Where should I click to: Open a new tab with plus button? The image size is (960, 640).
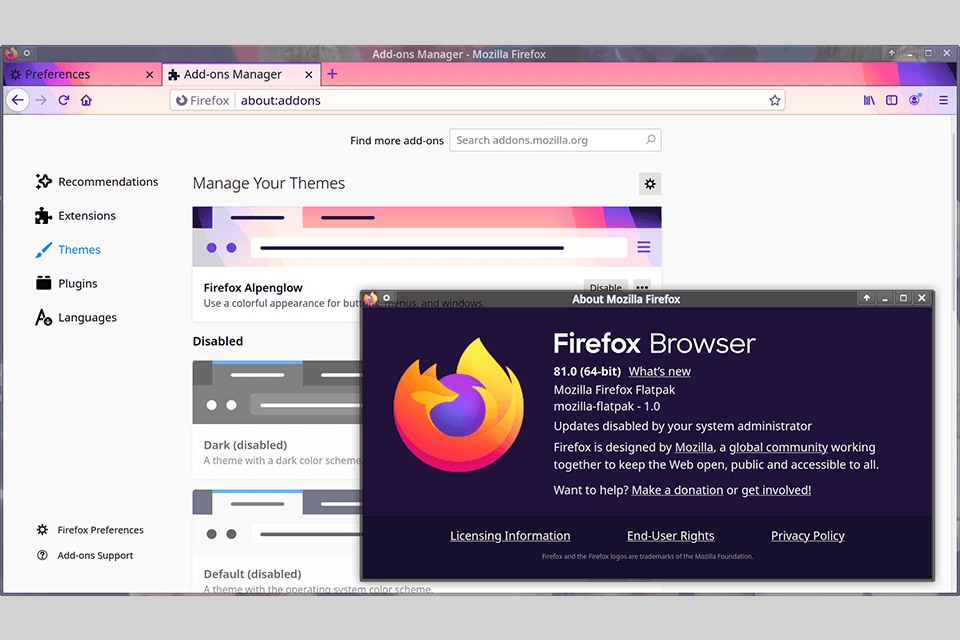tap(332, 74)
